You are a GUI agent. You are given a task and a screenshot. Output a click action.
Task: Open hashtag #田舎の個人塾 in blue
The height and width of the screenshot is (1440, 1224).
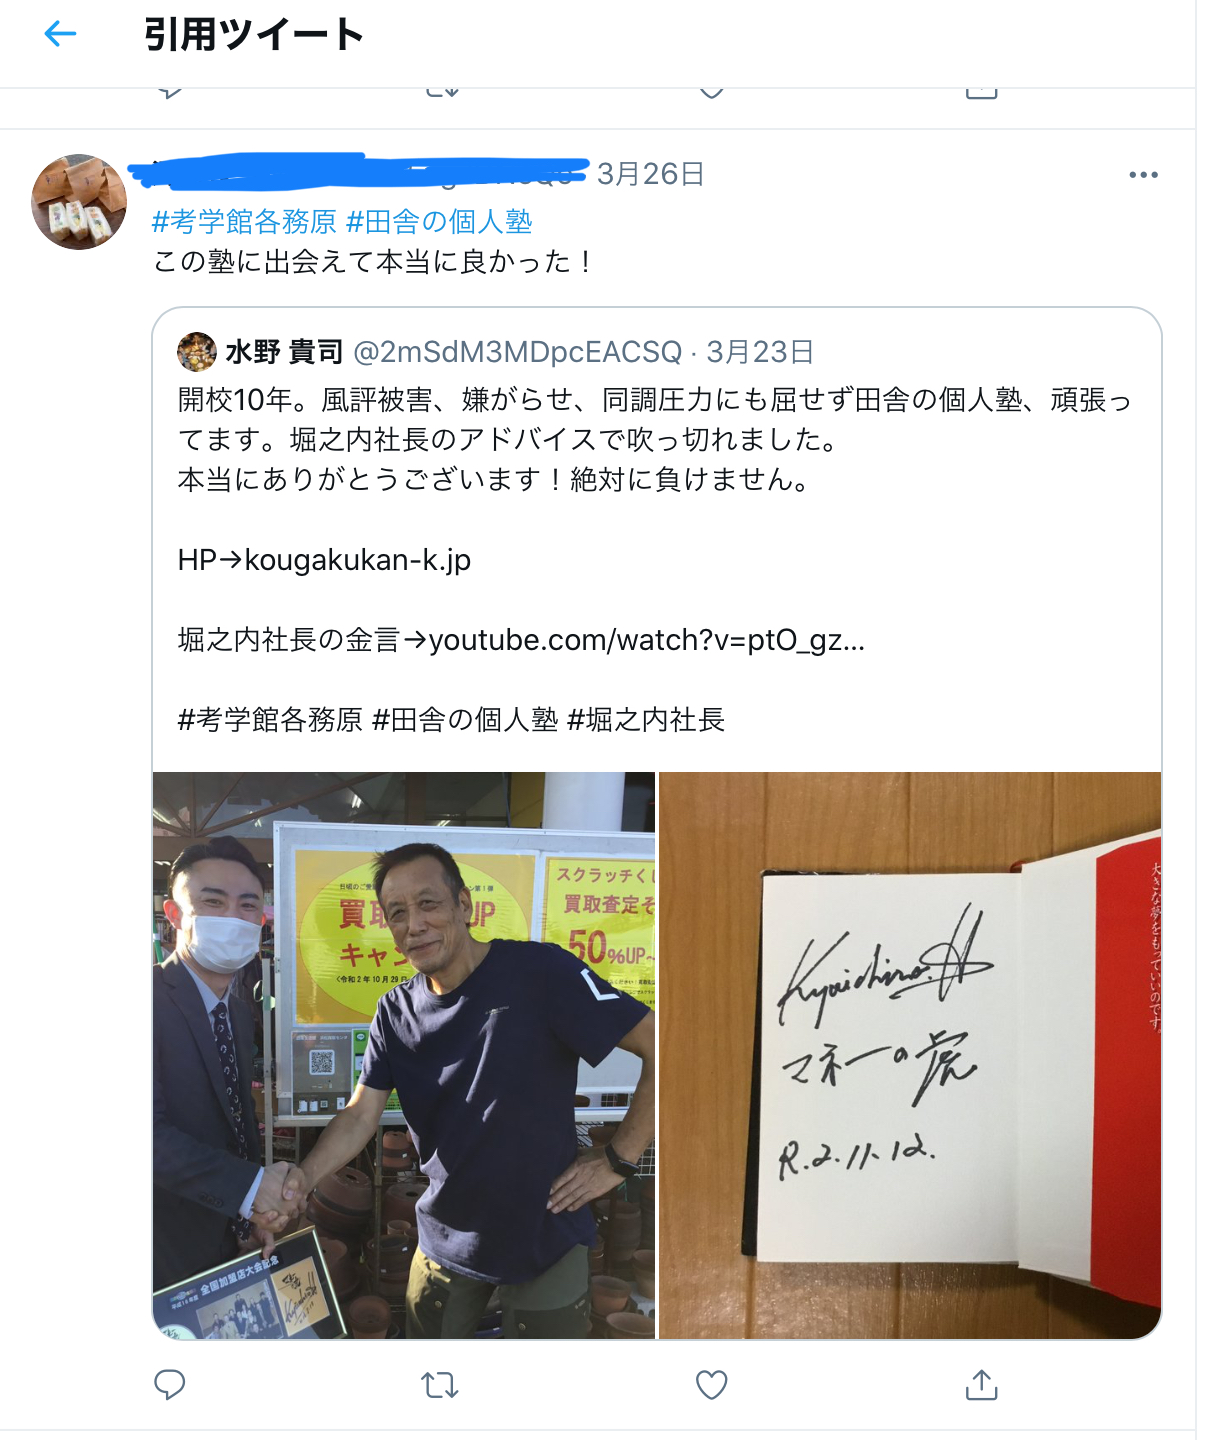pos(439,221)
